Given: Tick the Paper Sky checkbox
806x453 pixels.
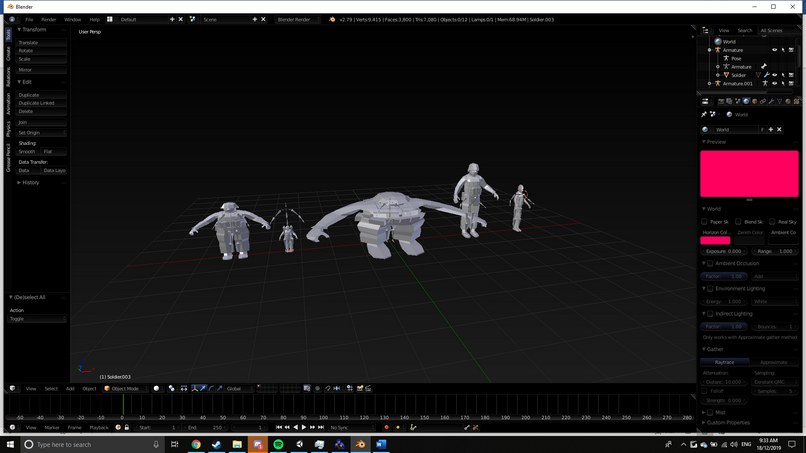Looking at the screenshot, I should pyautogui.click(x=705, y=222).
